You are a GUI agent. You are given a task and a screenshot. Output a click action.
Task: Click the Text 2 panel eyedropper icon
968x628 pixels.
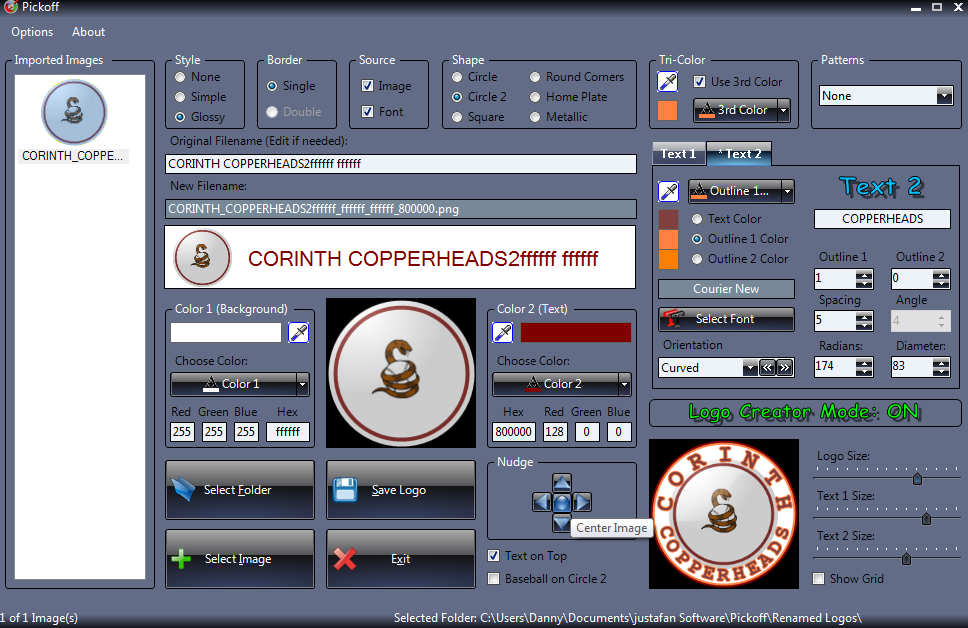(668, 191)
